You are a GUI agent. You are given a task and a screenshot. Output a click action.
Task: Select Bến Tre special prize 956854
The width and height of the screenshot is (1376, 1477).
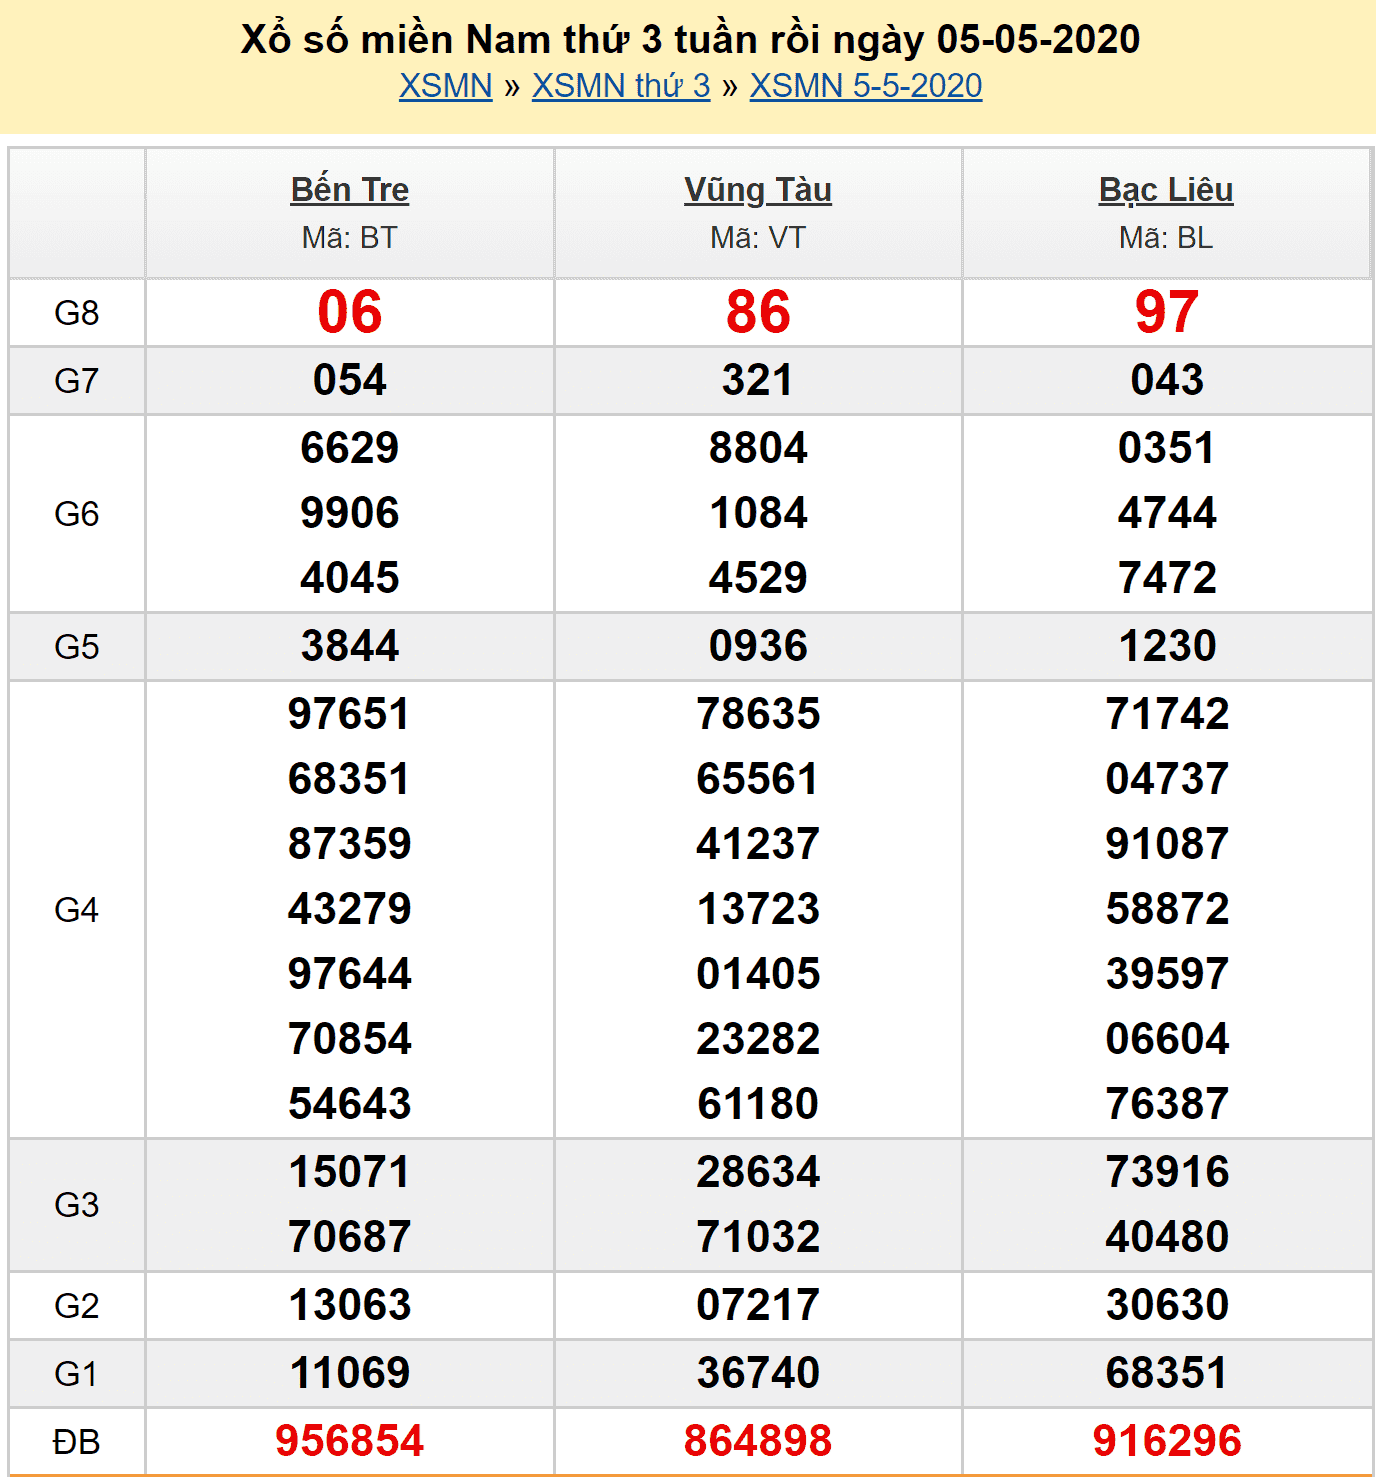point(350,1441)
